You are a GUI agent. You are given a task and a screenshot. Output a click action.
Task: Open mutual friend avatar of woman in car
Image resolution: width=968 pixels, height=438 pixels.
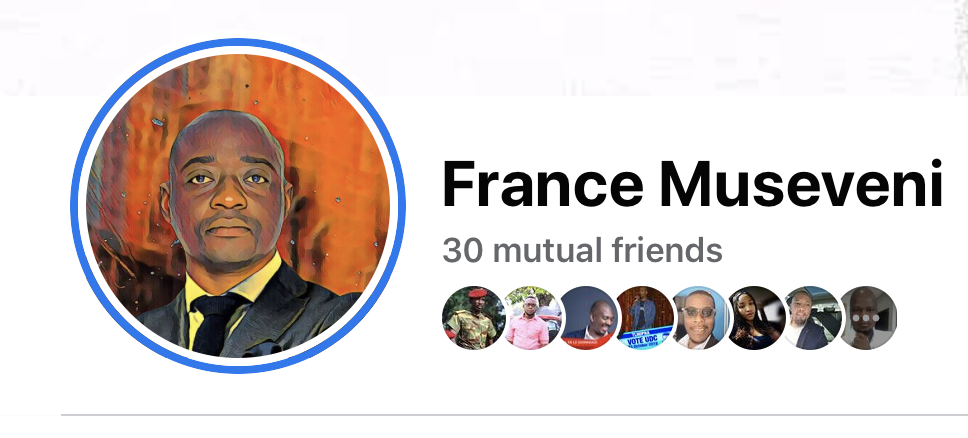(754, 318)
